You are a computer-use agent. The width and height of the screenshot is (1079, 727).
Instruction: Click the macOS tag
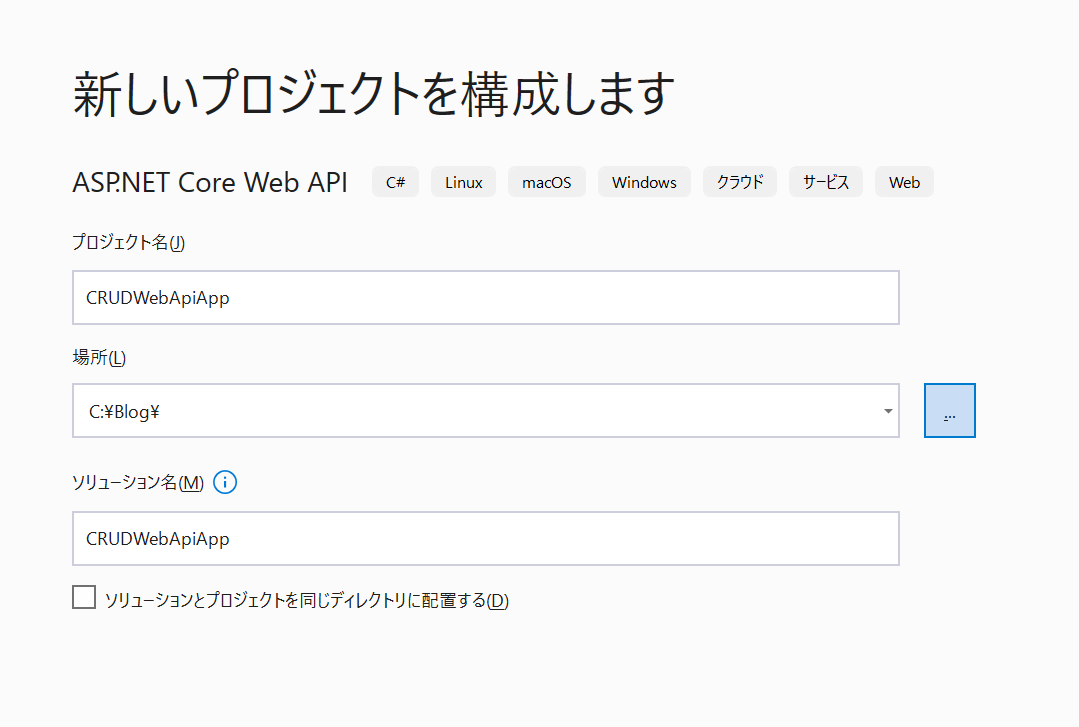pyautogui.click(x=547, y=182)
